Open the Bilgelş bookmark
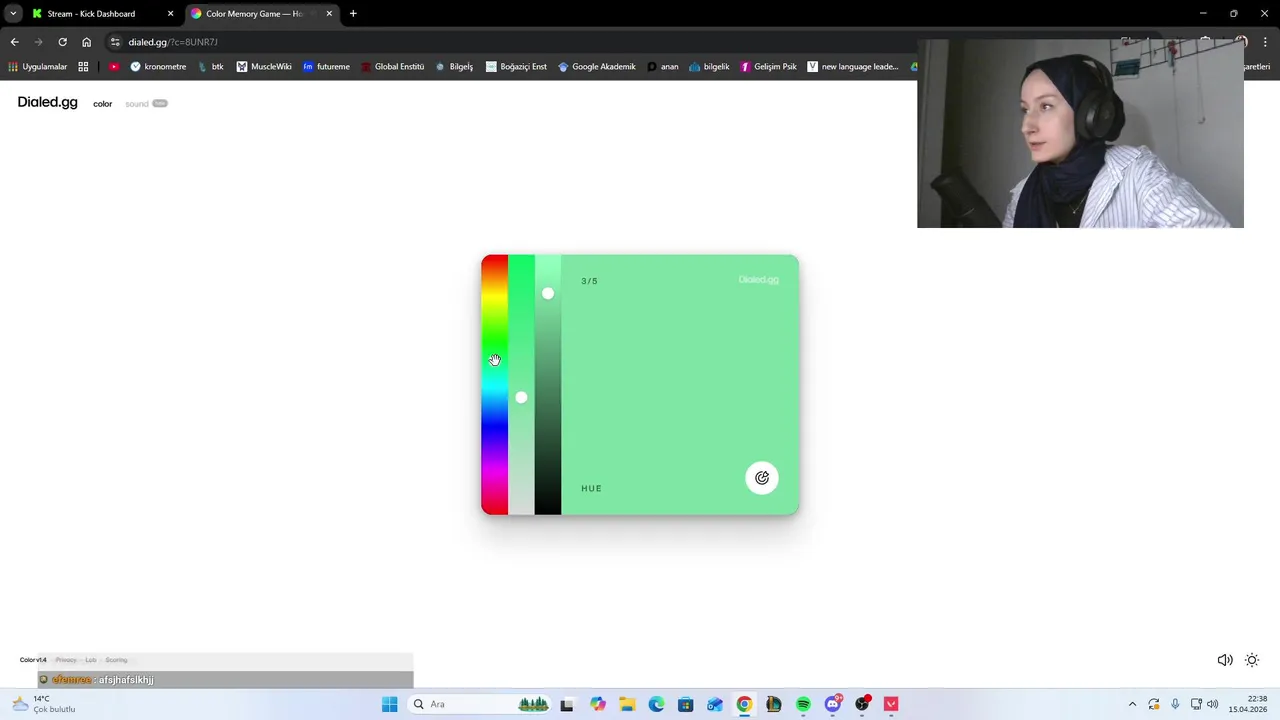 click(454, 67)
